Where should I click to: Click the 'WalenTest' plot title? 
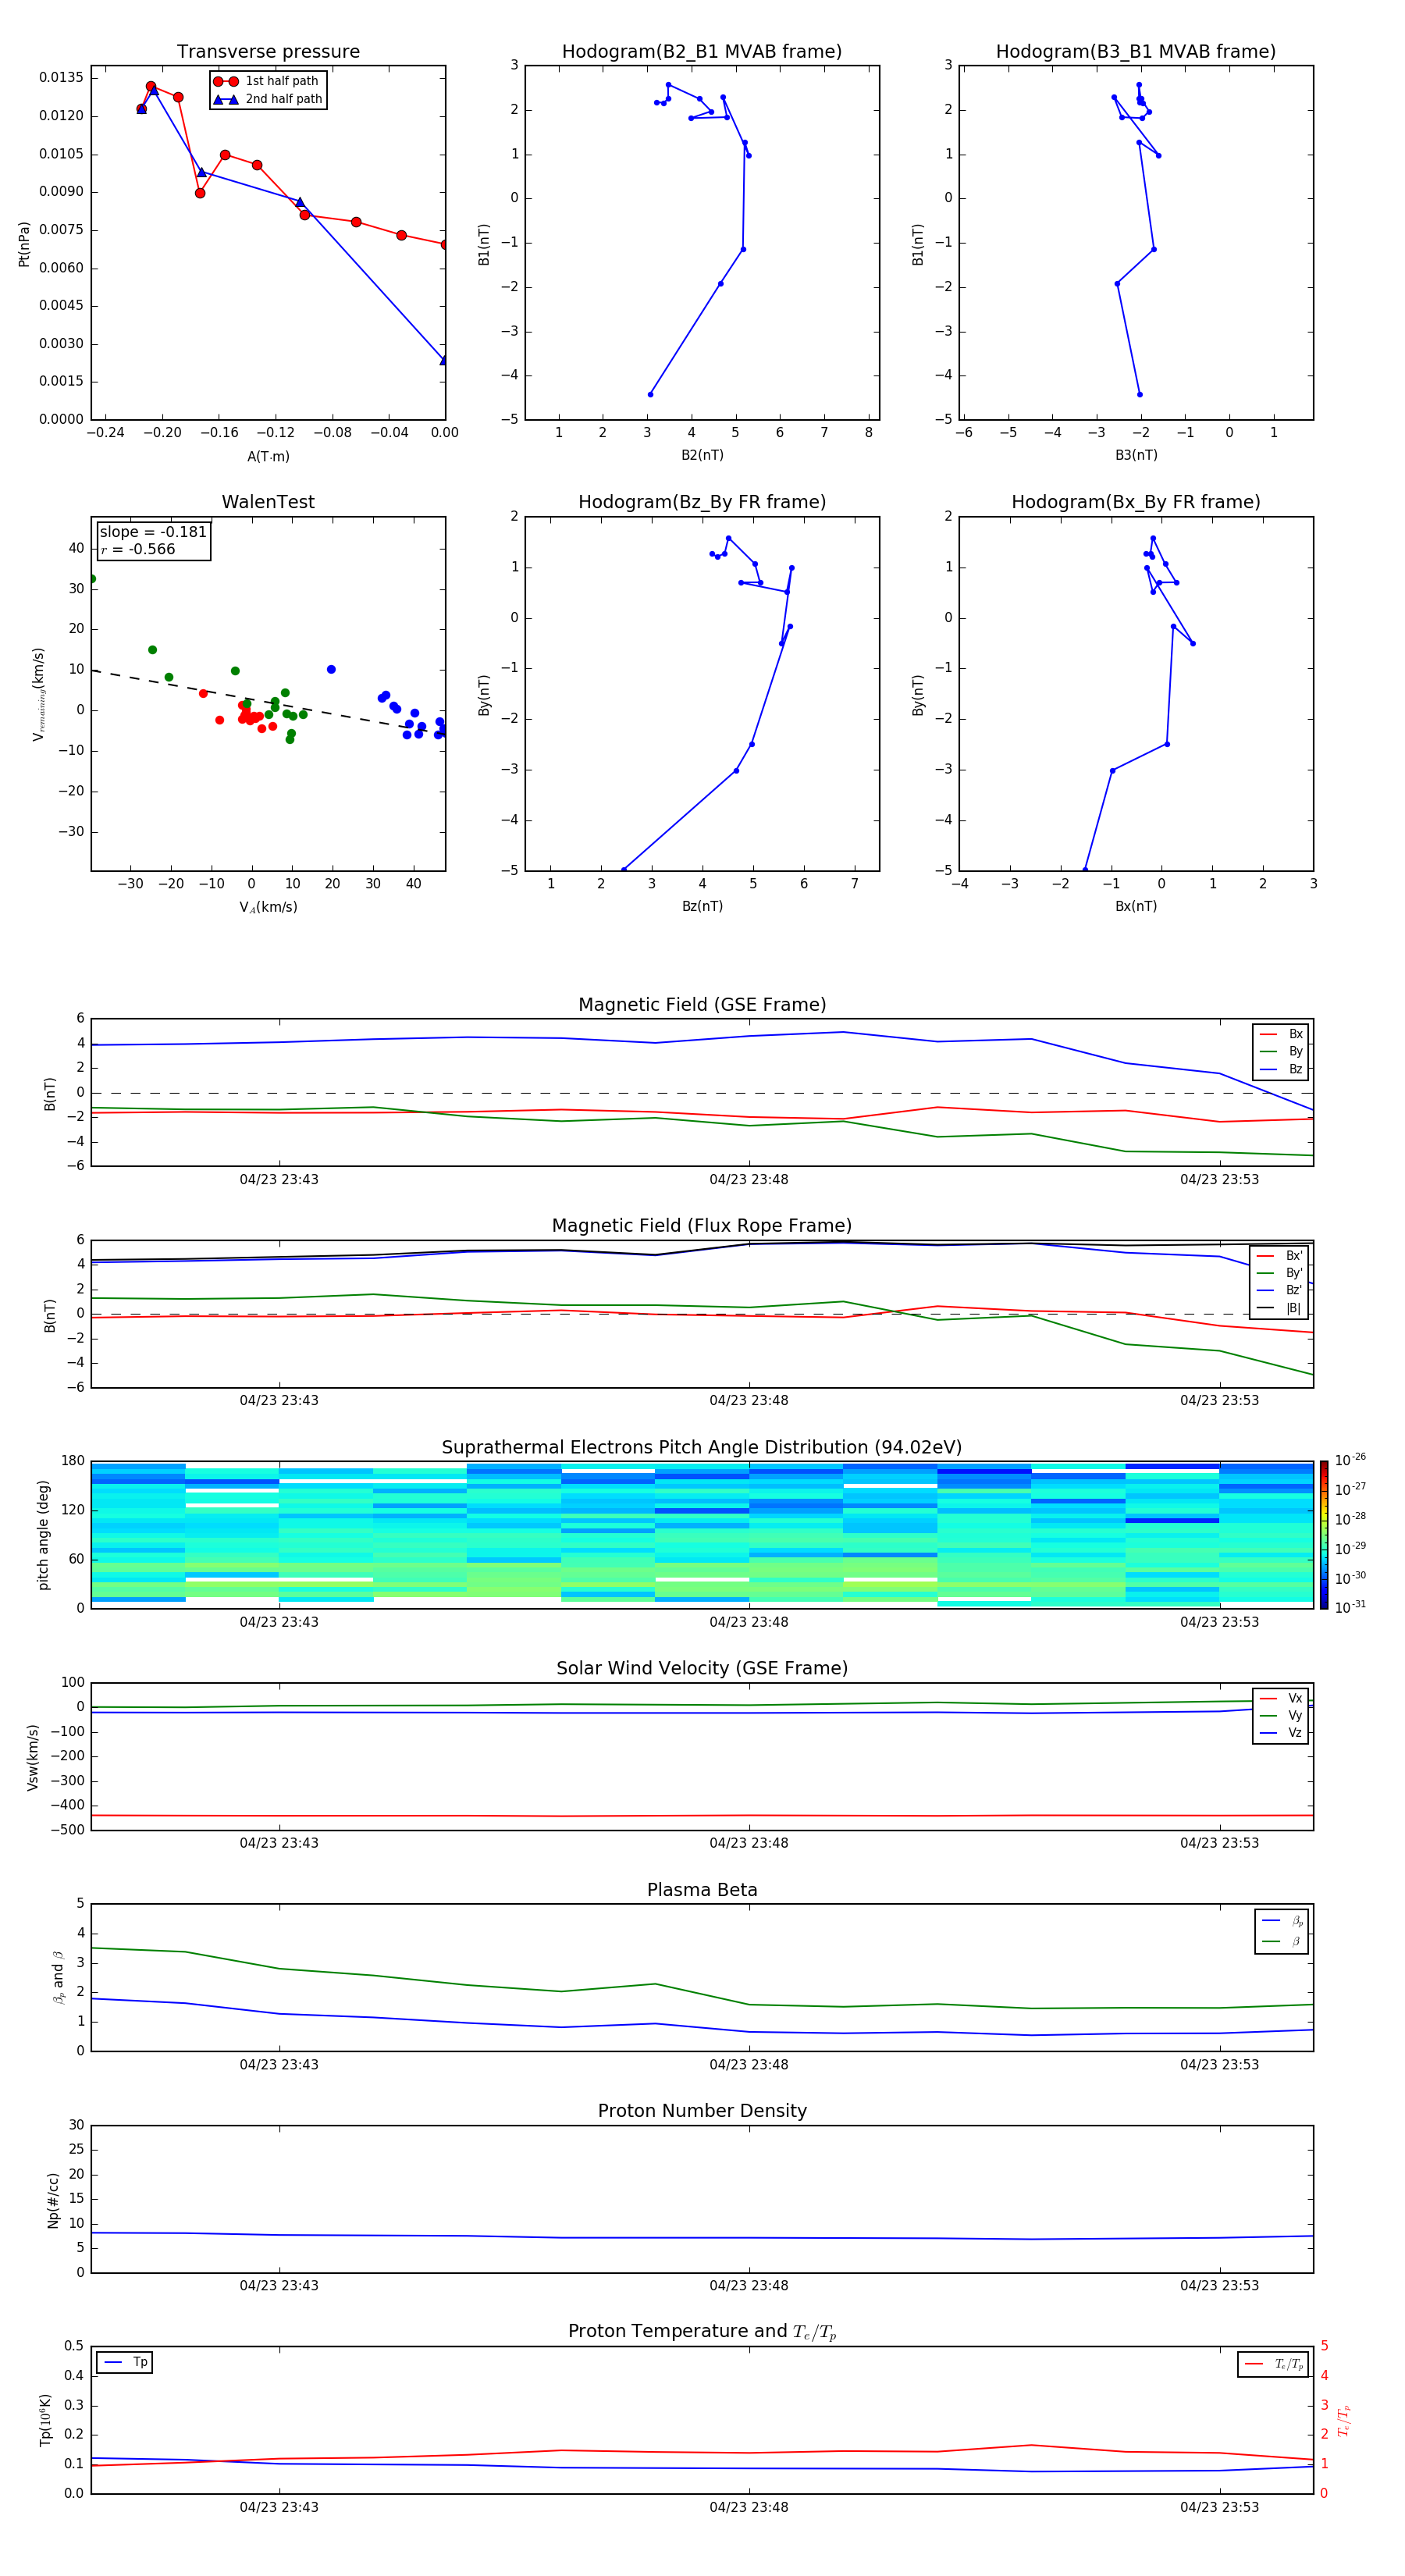click(268, 502)
